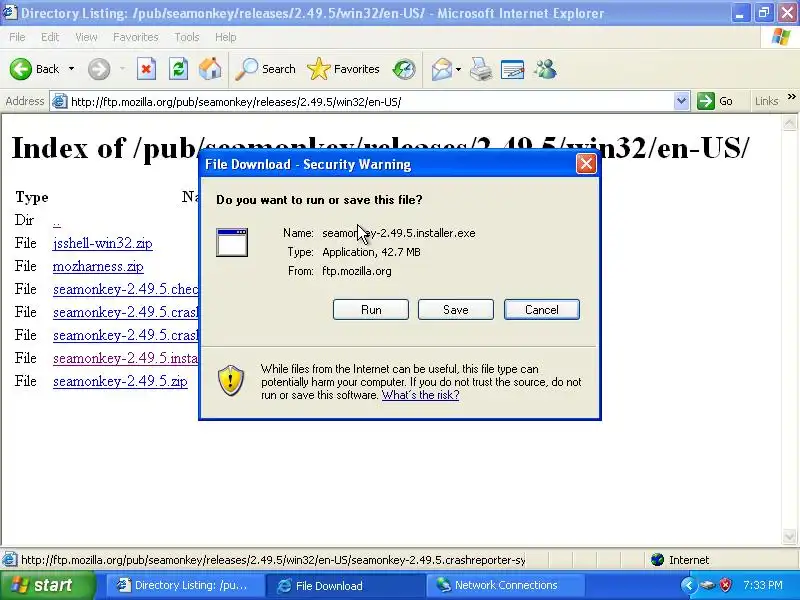Switch to Network Connections taskbar item
The image size is (800, 600).
[x=505, y=585]
